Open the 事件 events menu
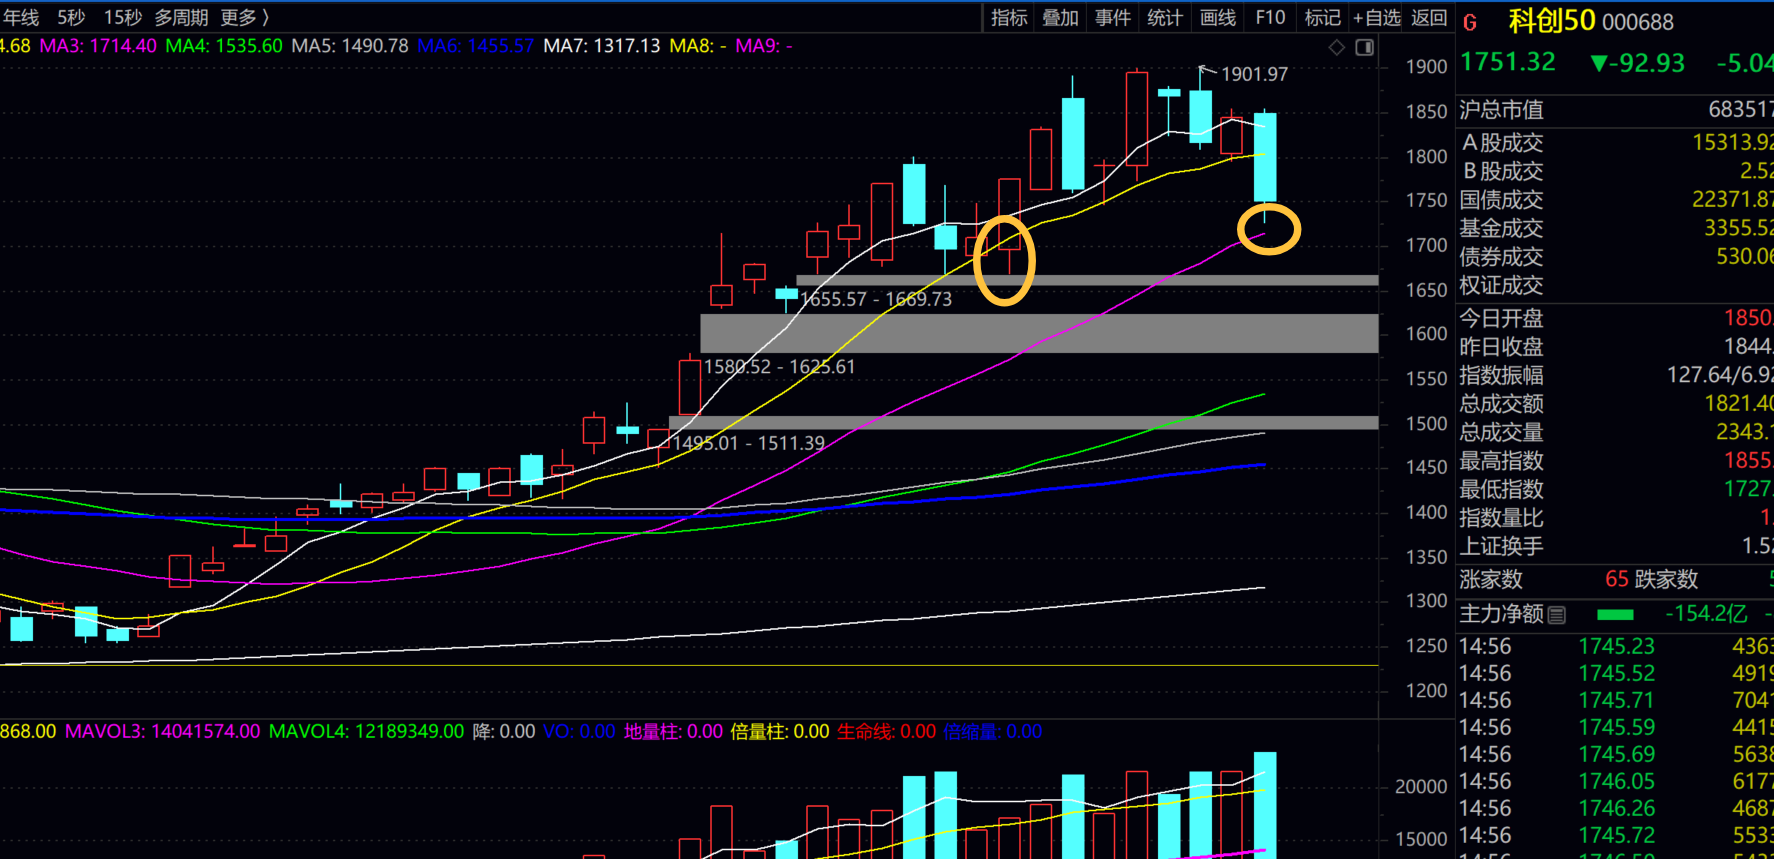 click(x=1113, y=17)
